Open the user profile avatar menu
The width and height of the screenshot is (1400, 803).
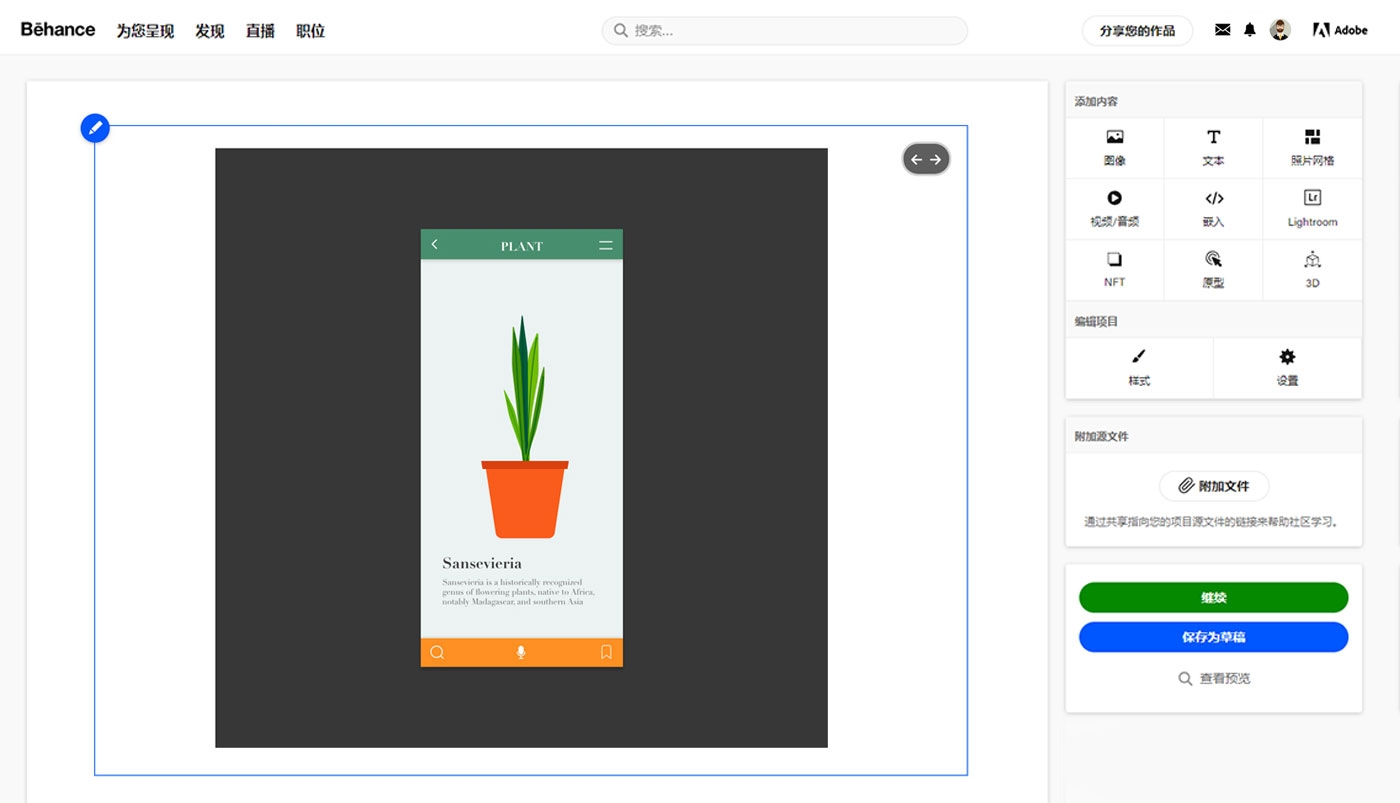pos(1280,30)
